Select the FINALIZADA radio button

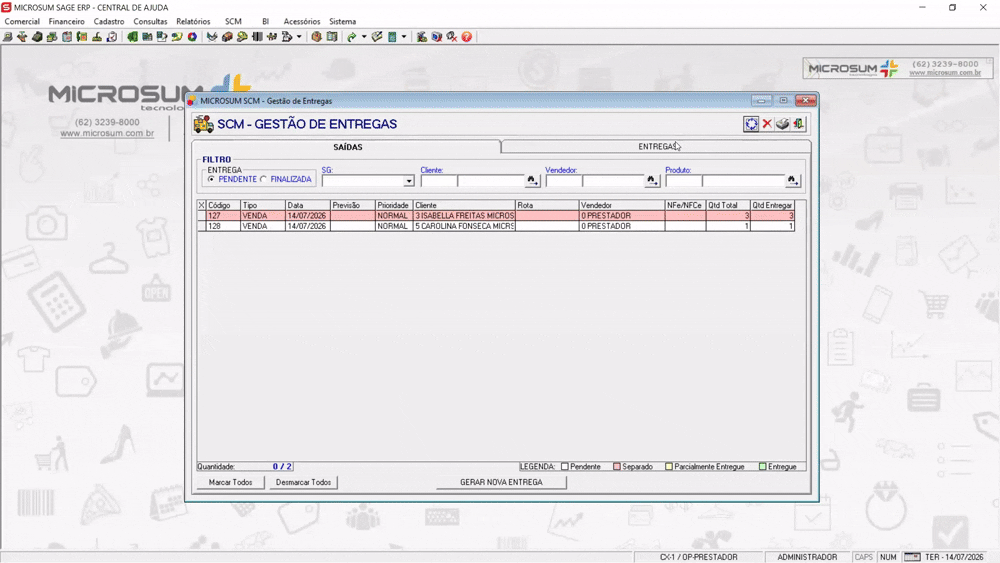(x=263, y=179)
